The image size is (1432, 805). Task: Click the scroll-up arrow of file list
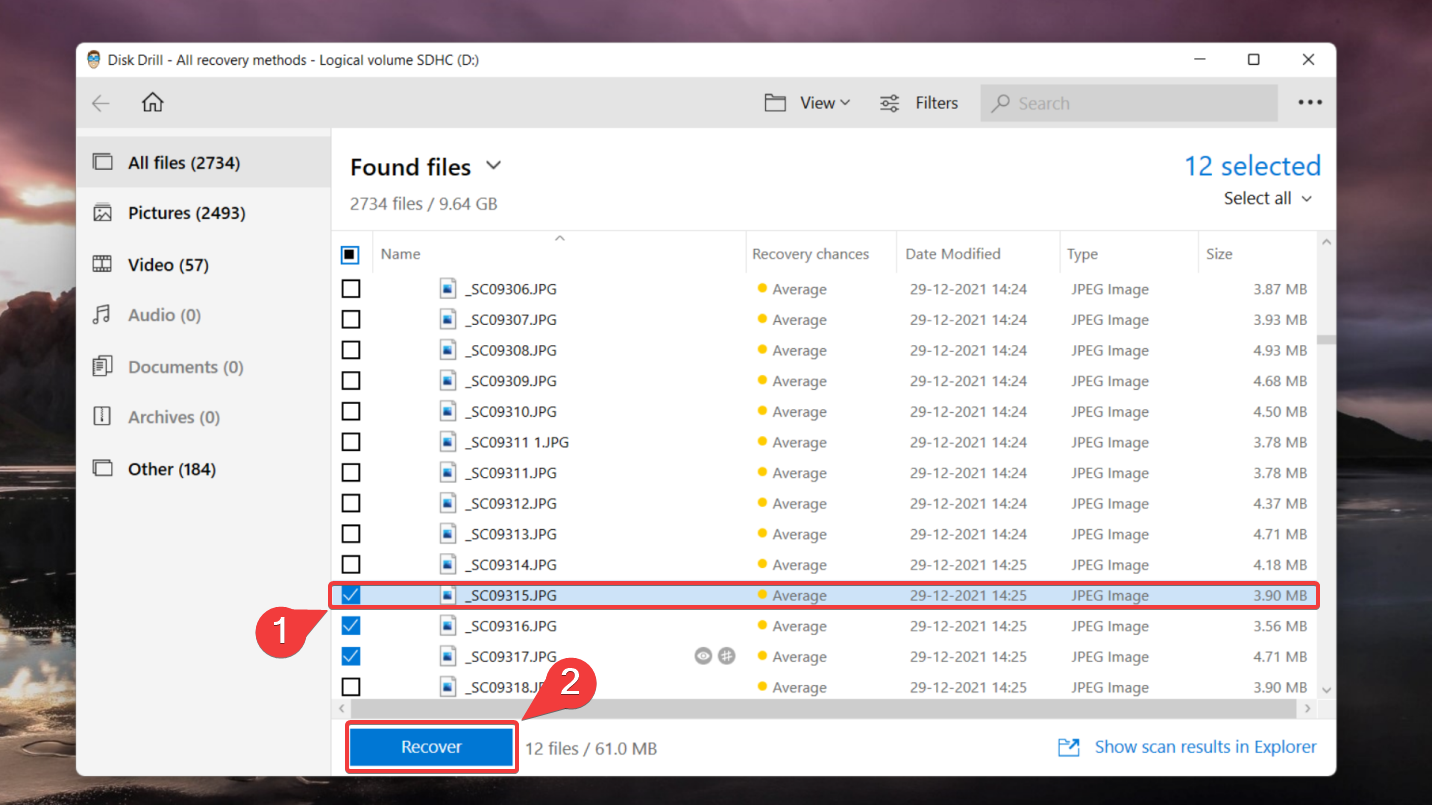point(1326,242)
